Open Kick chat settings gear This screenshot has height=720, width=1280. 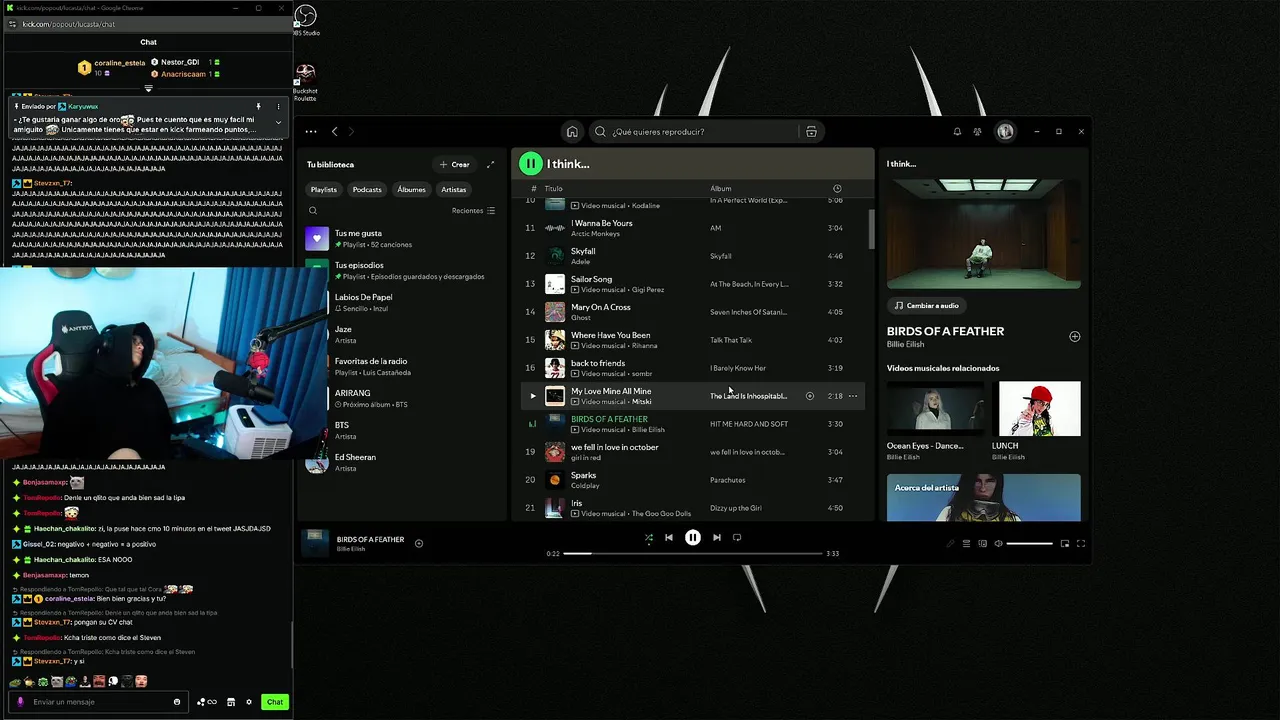coord(249,702)
